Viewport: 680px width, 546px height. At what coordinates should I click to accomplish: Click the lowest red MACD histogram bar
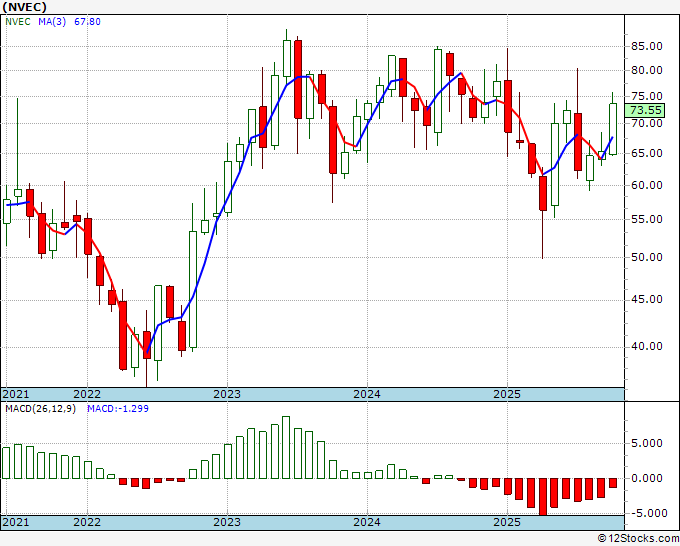(543, 497)
